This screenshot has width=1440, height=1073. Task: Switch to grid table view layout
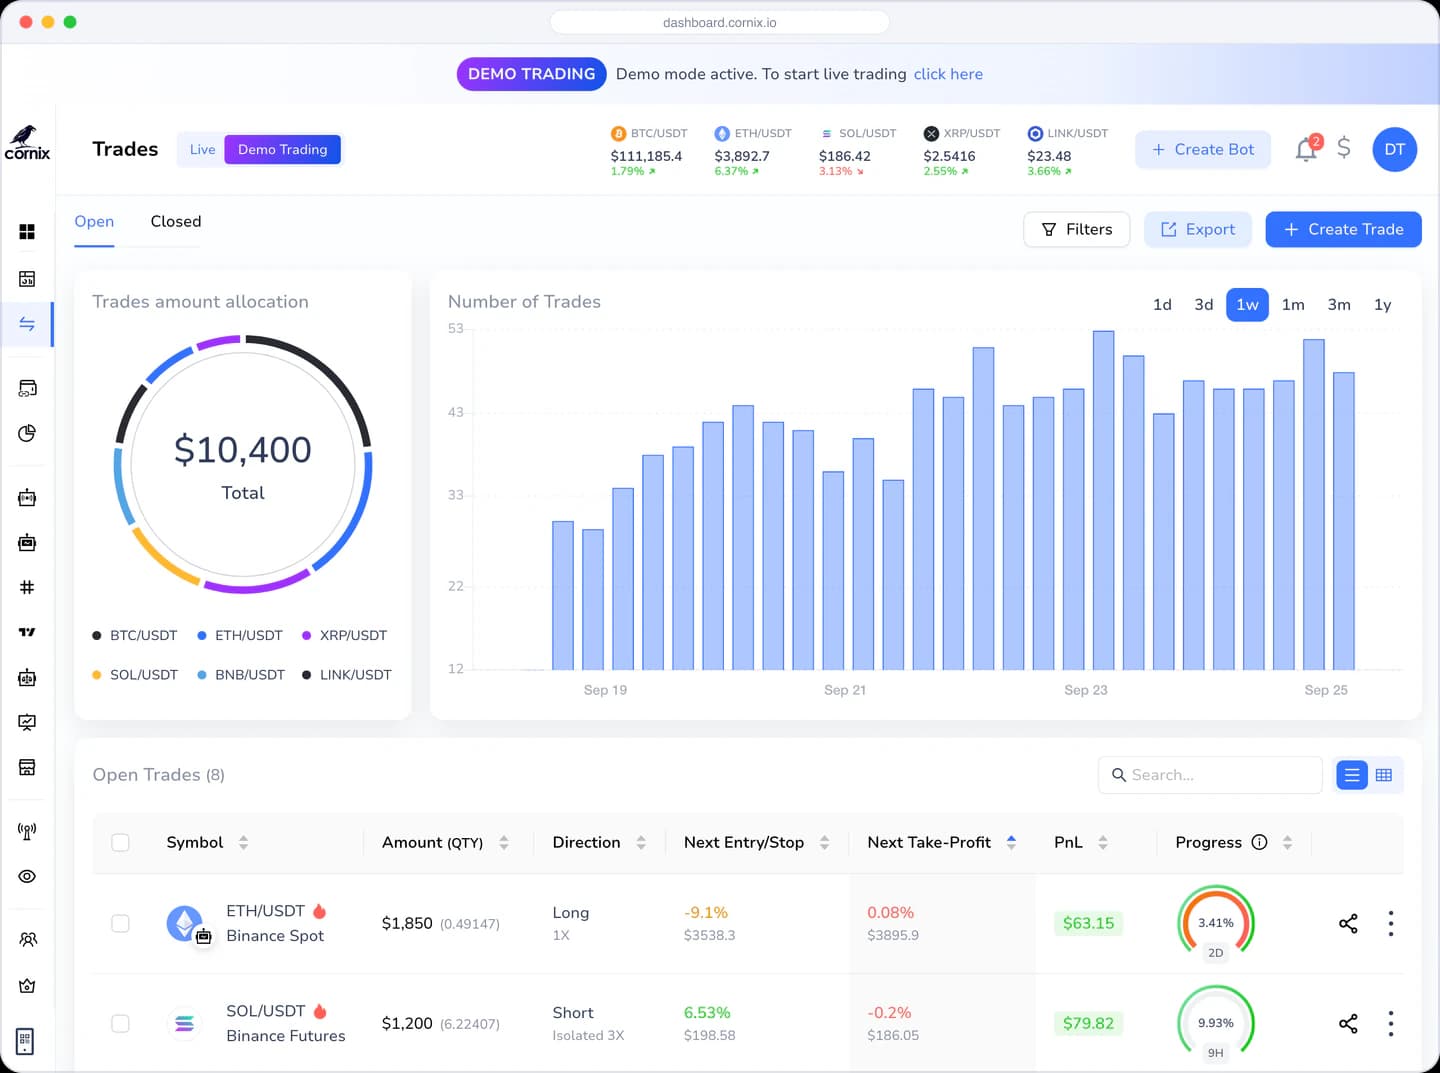(1384, 775)
